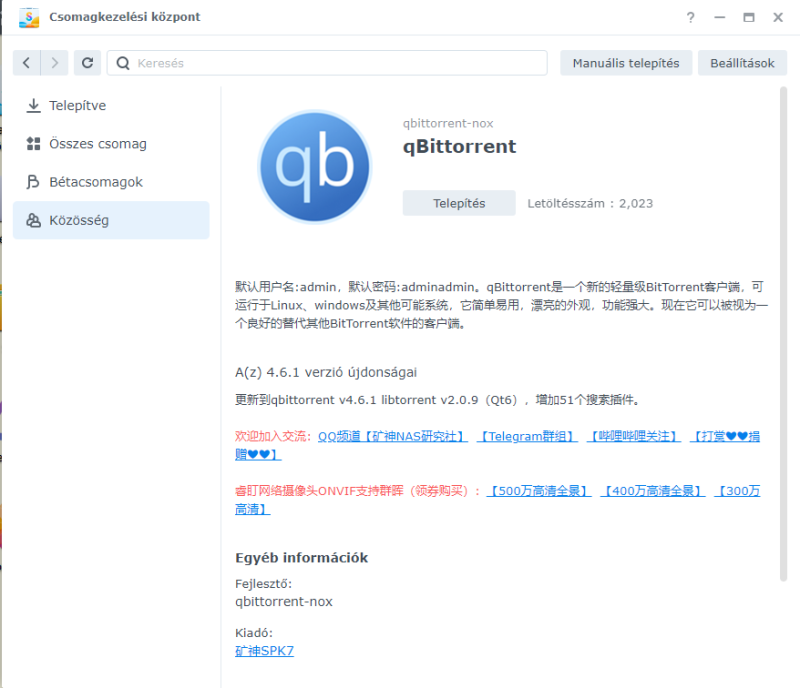Open the 500万高清全景 link
The height and width of the screenshot is (688, 800).
click(539, 491)
